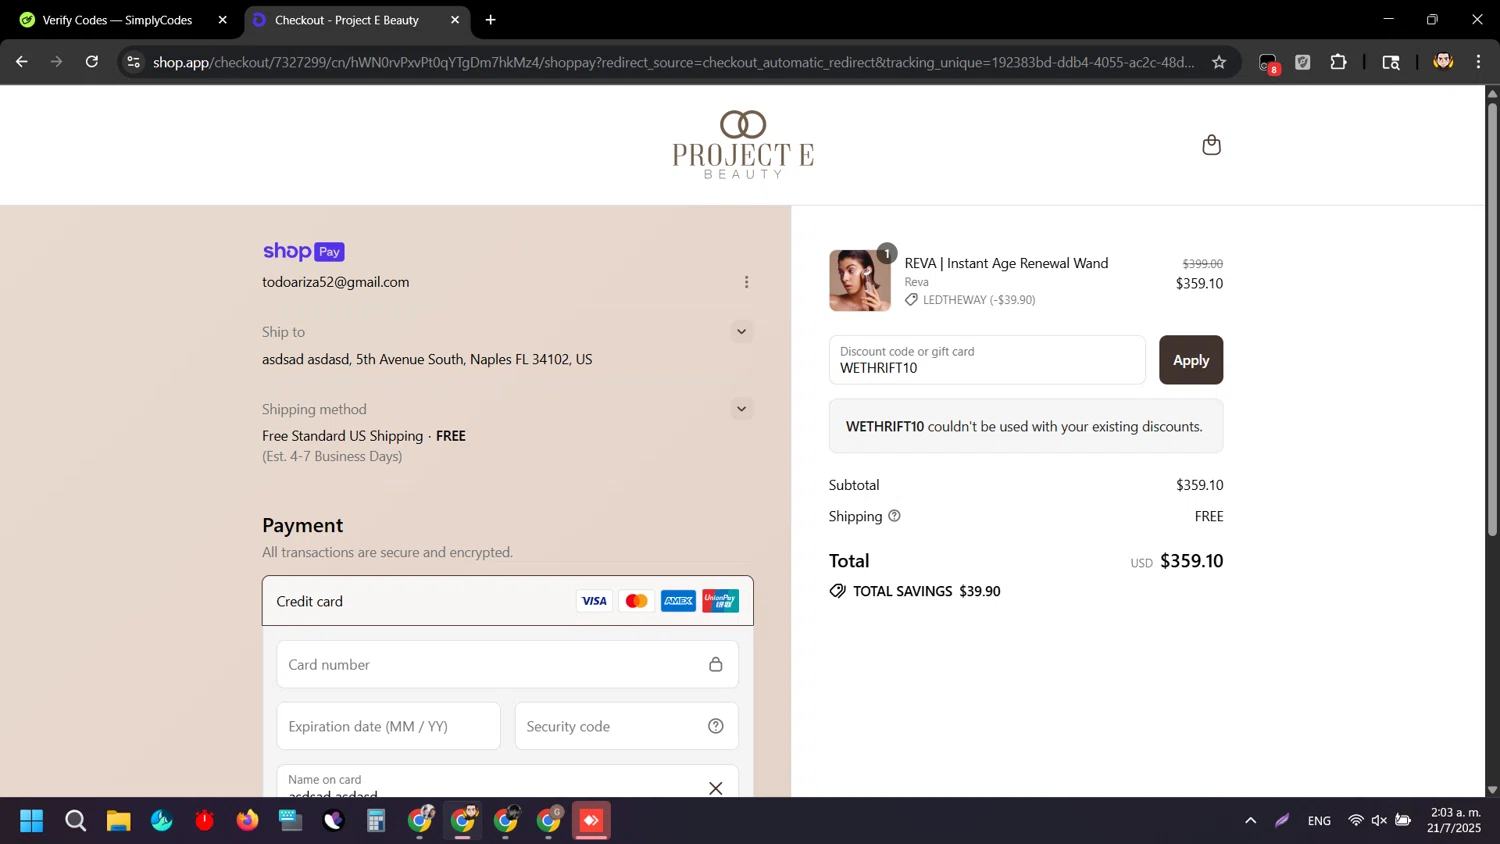
Task: Click the Security code field
Action: pyautogui.click(x=626, y=726)
